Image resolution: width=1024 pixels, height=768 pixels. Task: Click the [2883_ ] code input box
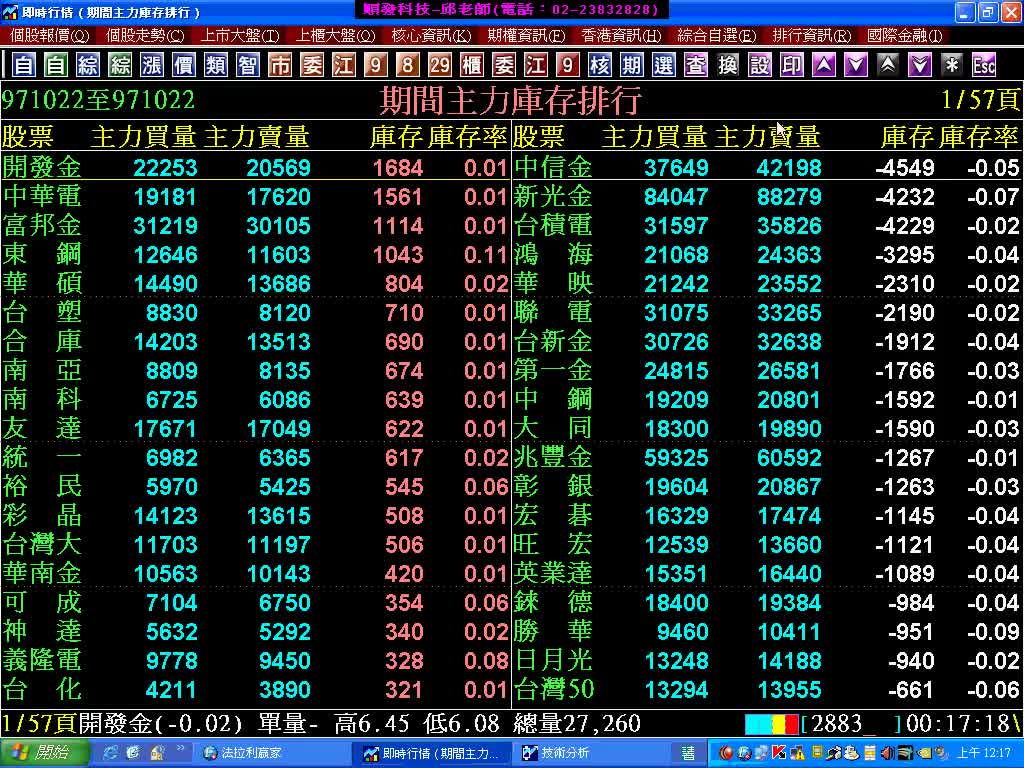tap(851, 724)
